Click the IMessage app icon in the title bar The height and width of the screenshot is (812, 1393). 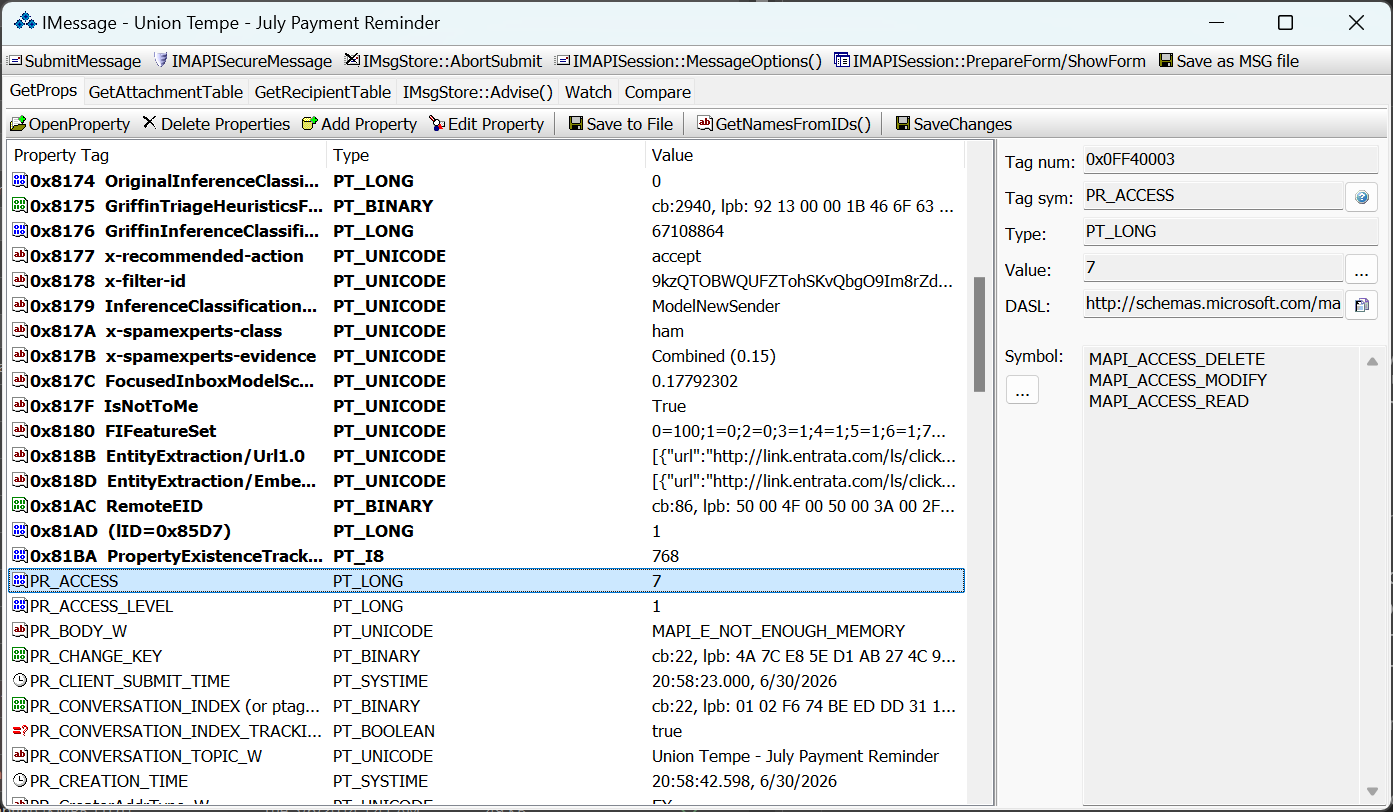(24, 22)
